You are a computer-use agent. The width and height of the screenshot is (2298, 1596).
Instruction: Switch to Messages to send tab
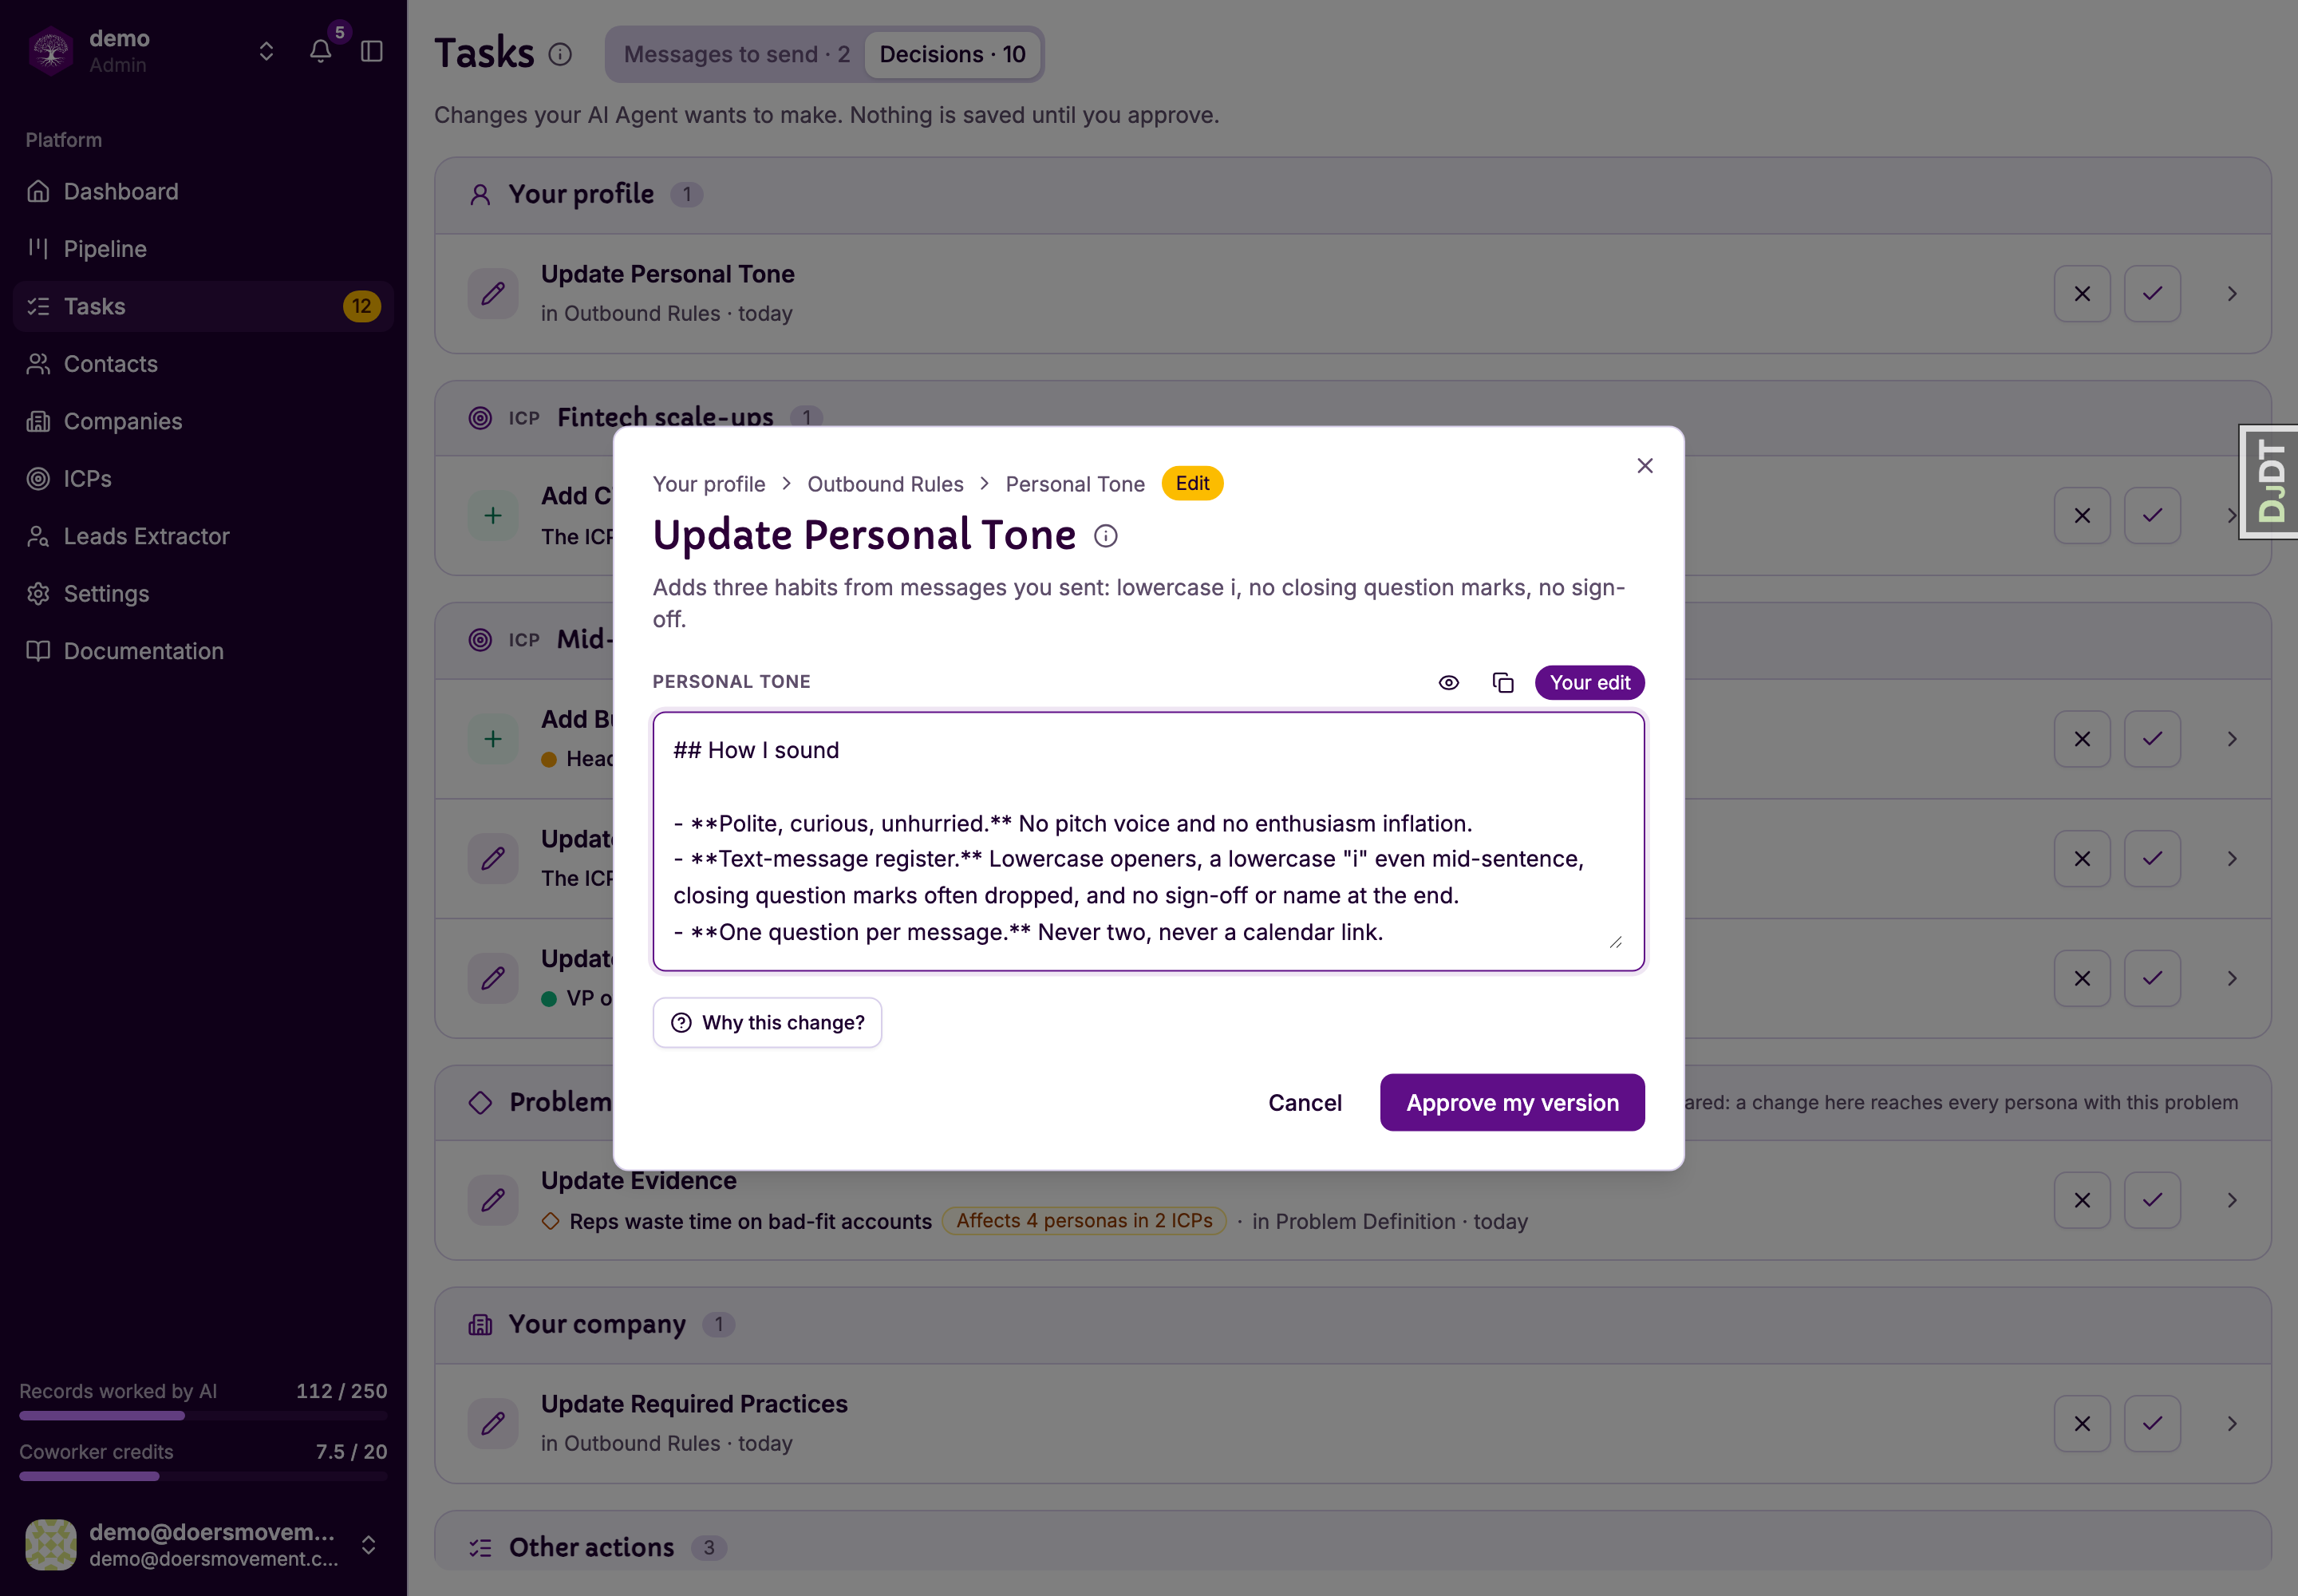click(x=736, y=54)
